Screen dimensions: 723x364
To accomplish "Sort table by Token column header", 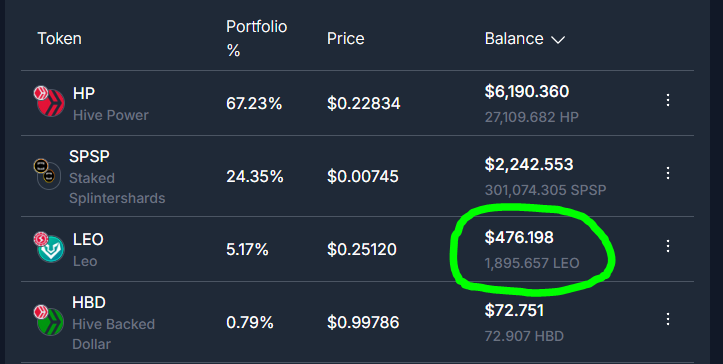I will click(x=59, y=39).
